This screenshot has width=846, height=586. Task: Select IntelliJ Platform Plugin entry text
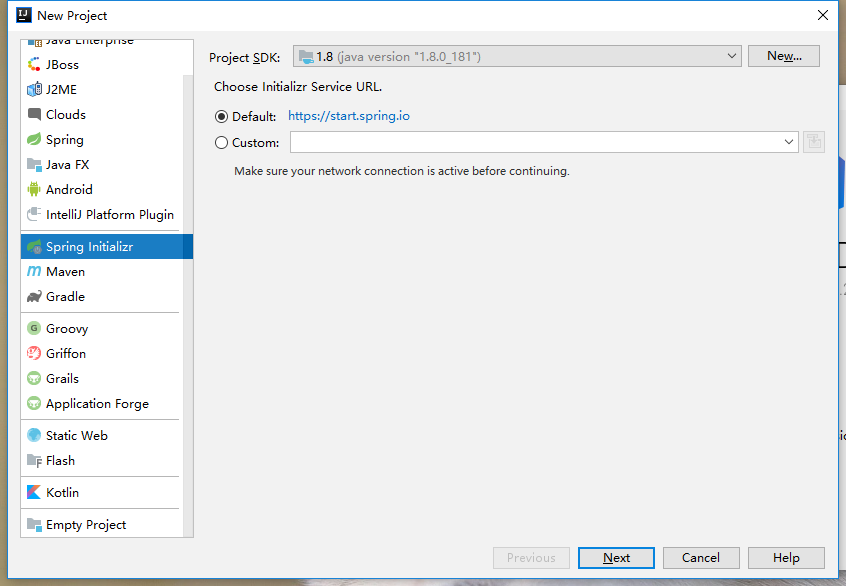click(x=110, y=215)
